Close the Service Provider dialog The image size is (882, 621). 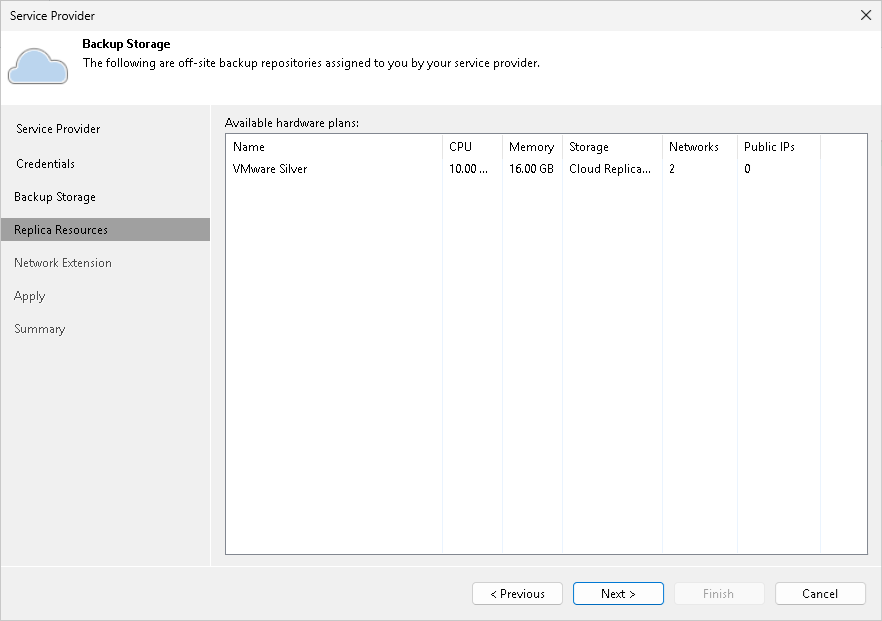click(x=865, y=15)
